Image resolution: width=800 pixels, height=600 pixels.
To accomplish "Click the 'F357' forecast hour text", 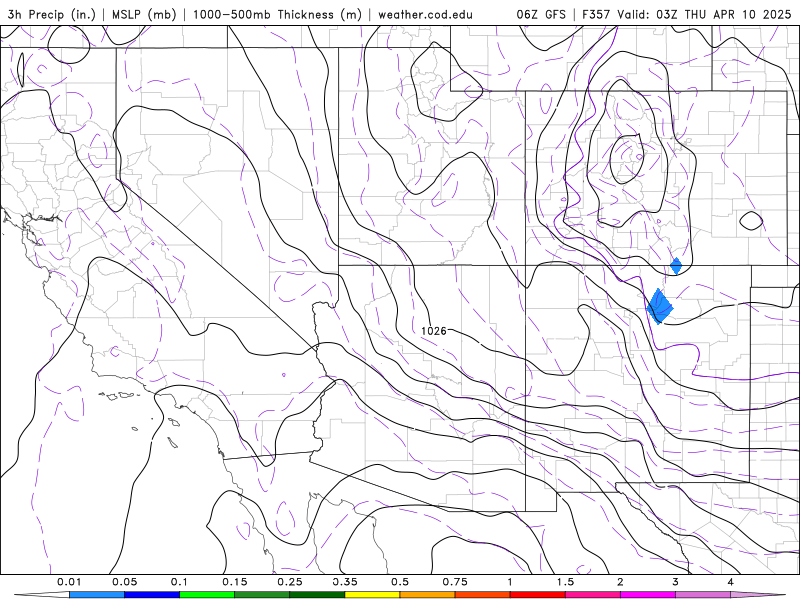I will point(596,14).
